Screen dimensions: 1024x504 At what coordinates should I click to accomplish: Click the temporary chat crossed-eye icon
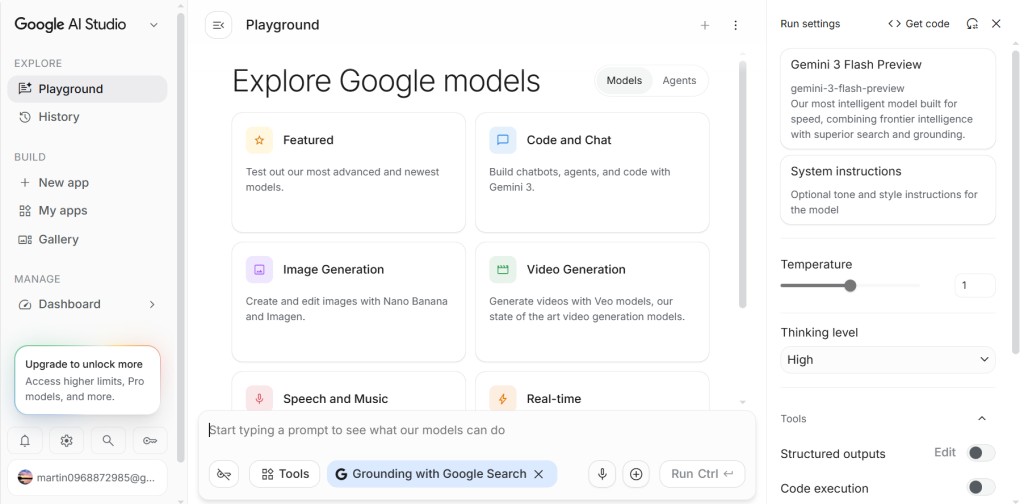(224, 474)
